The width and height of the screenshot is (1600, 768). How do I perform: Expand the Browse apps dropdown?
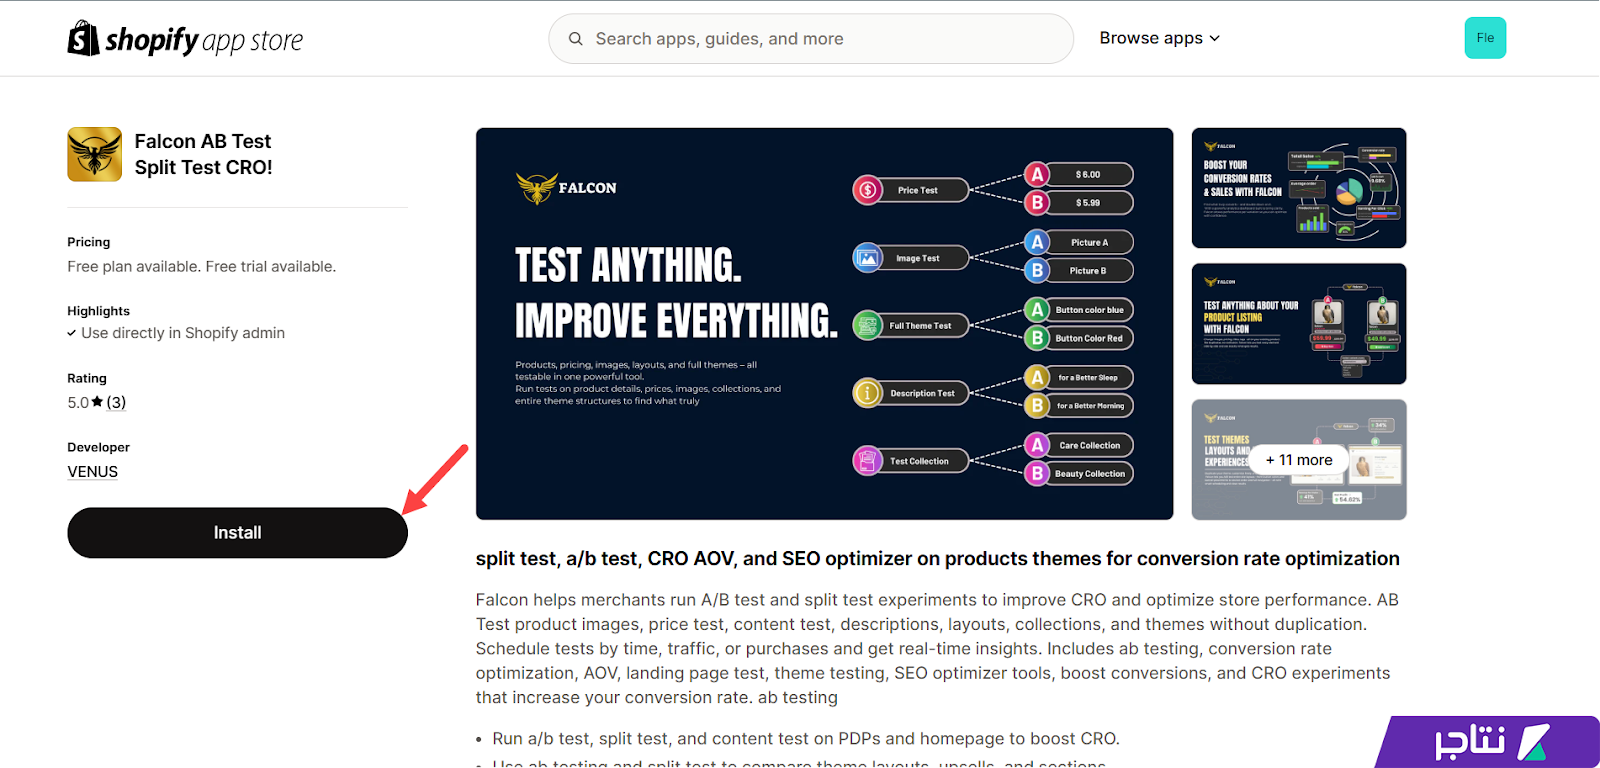click(x=1159, y=38)
